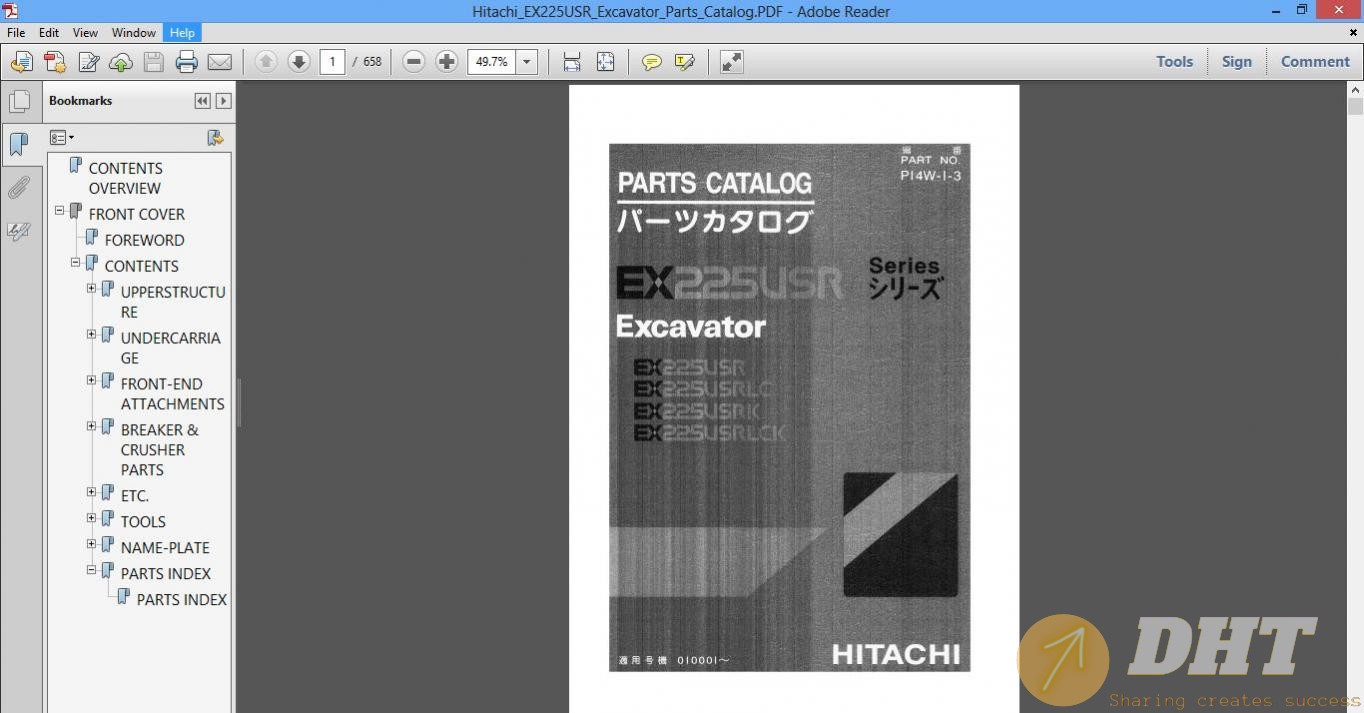The width and height of the screenshot is (1364, 713).
Task: Click the Create PDF online icon
Action: (x=55, y=62)
